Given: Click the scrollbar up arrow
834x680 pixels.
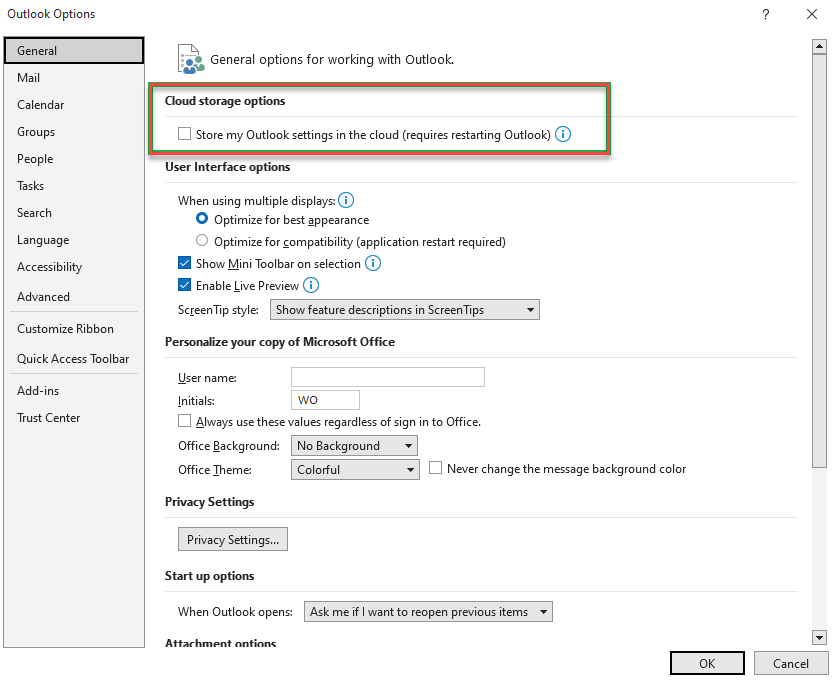Looking at the screenshot, I should (x=819, y=47).
